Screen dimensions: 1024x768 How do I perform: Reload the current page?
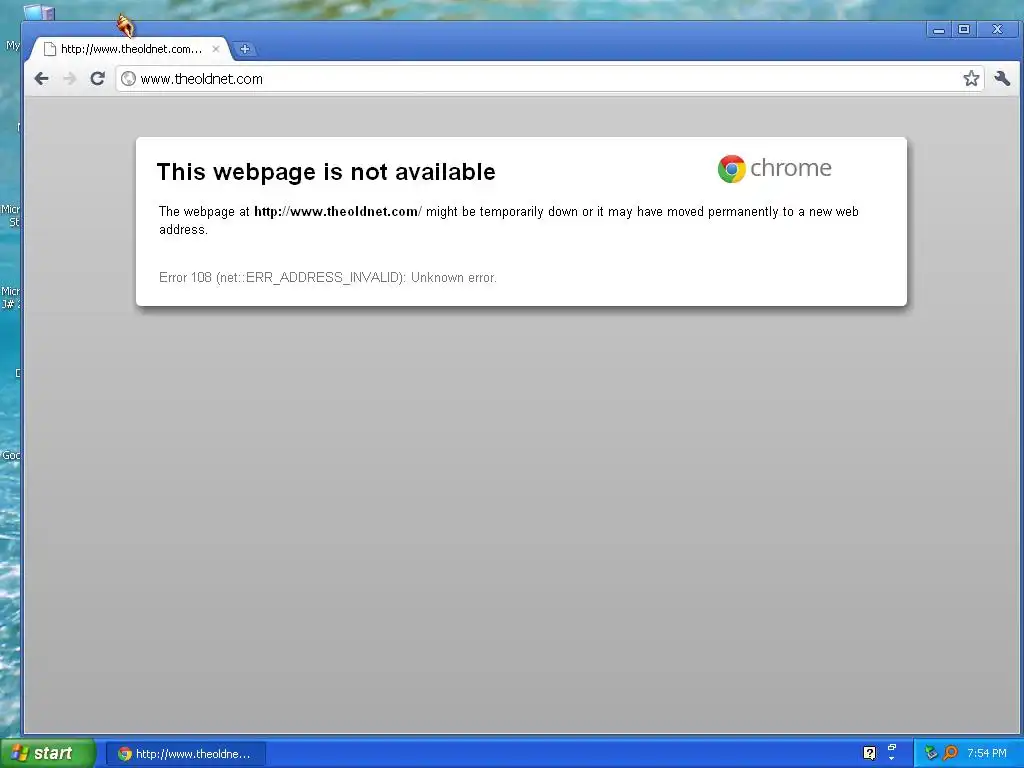[x=97, y=79]
